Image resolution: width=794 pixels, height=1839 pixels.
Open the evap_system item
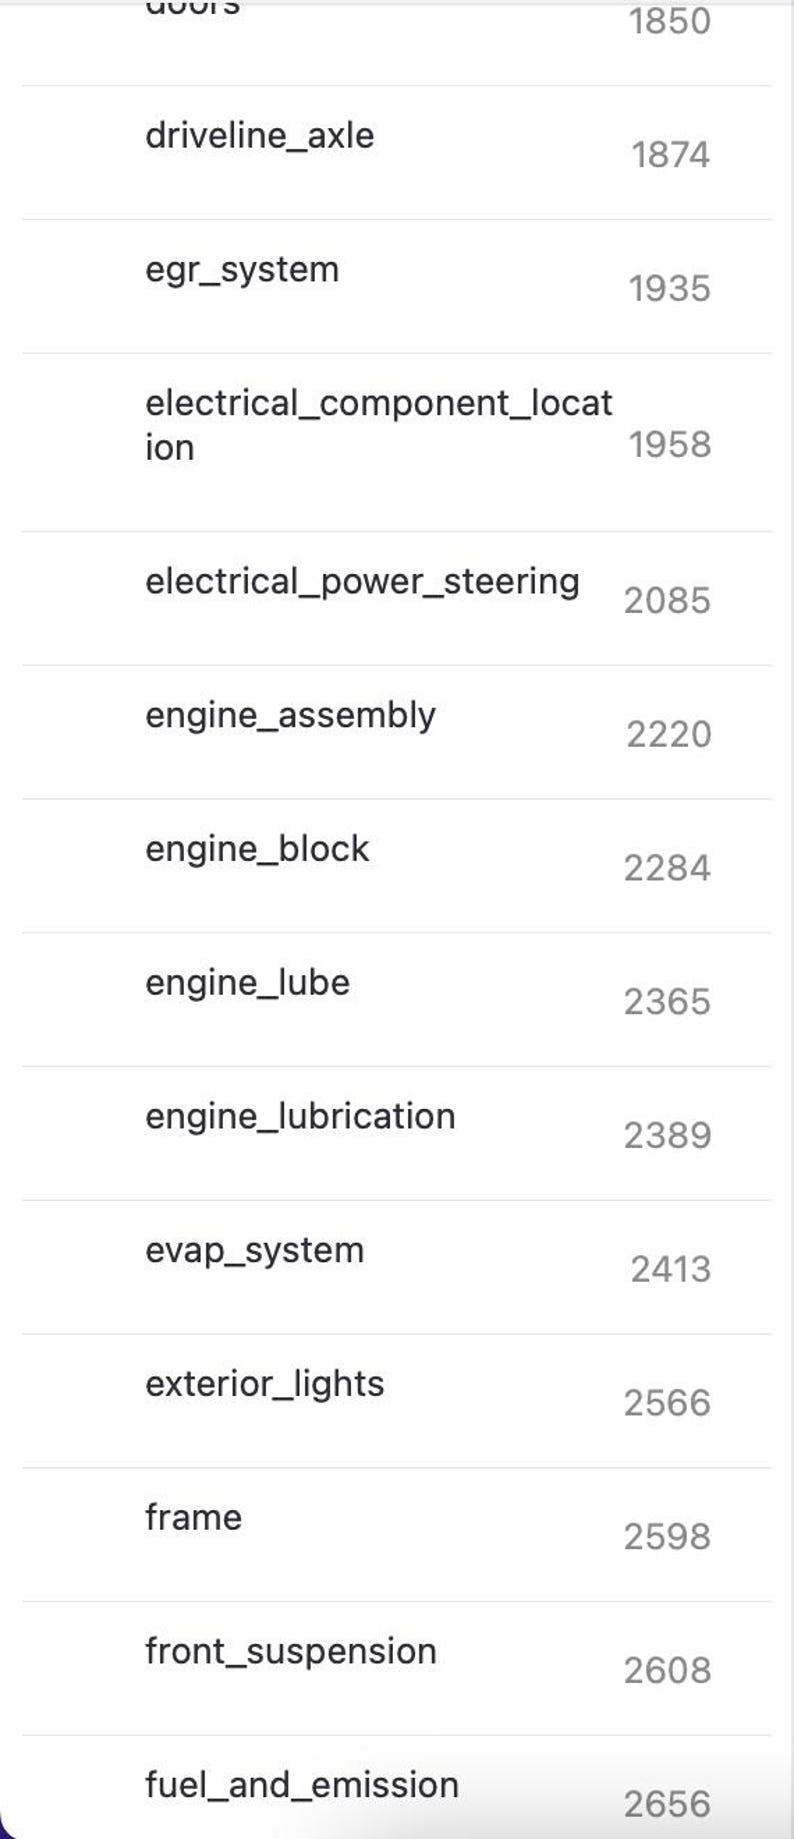[254, 1251]
